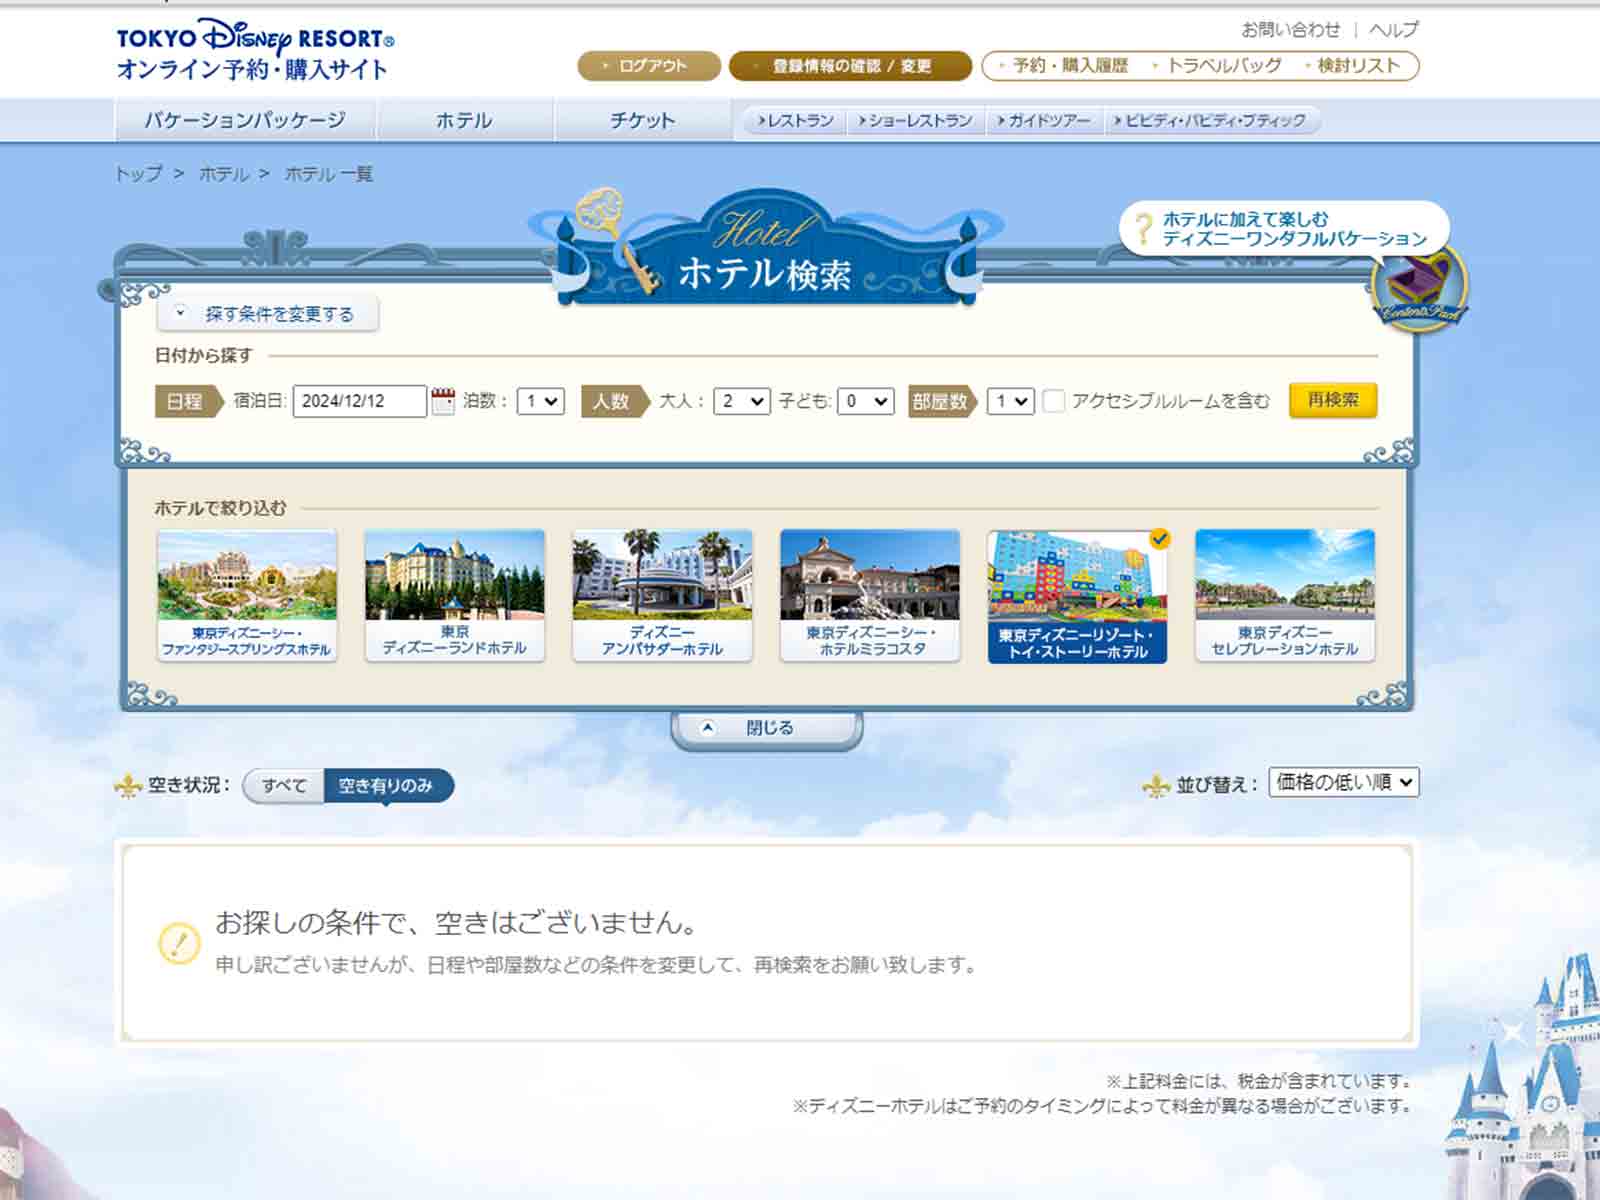Choose the Disney Ambassador Hotel thumbnail

pos(662,595)
